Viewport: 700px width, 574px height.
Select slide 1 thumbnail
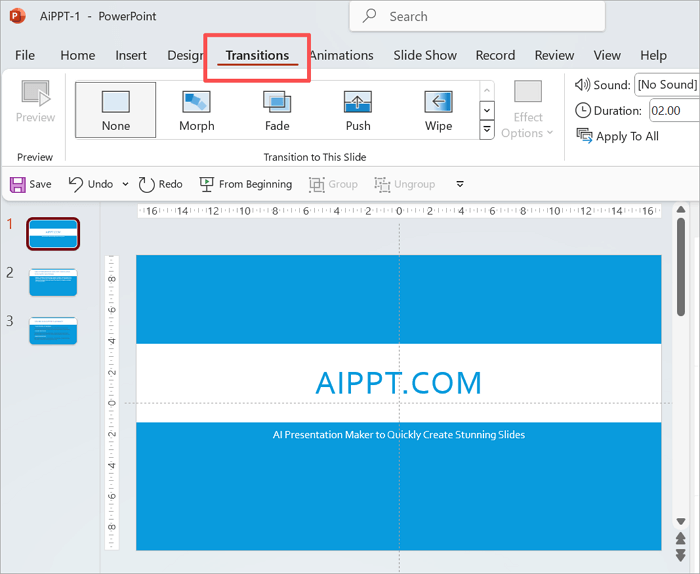point(53,234)
